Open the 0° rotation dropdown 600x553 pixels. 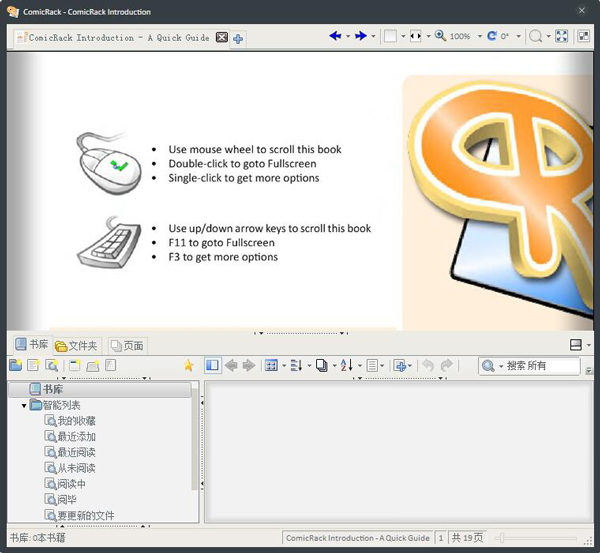tap(518, 36)
